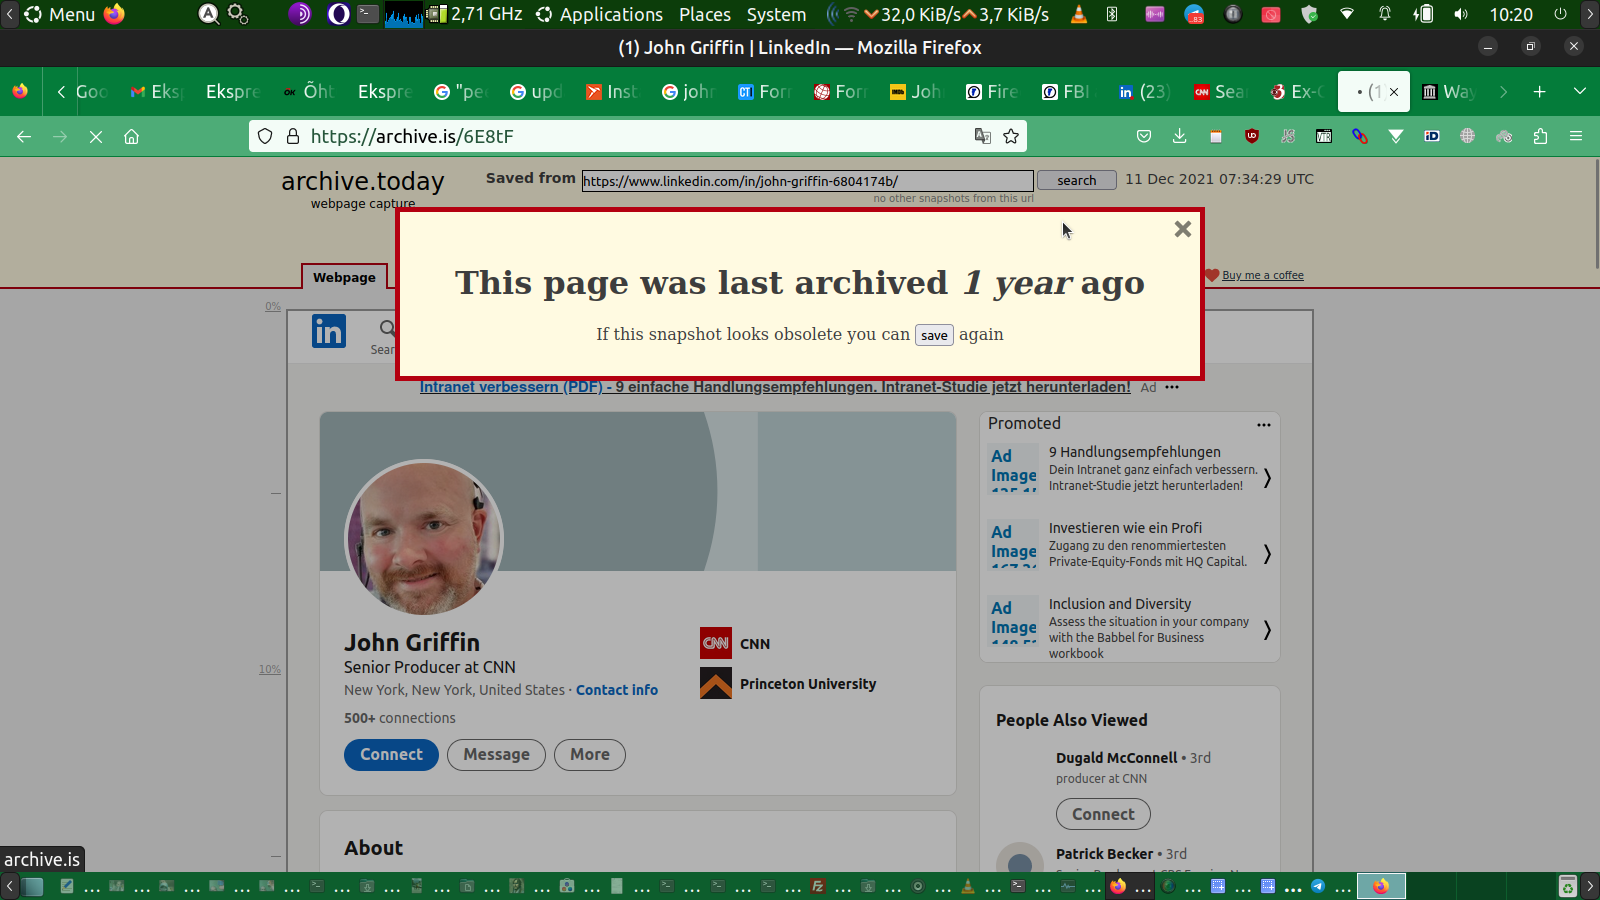Expand the list all tabs dropdown arrow

pos(1580,92)
